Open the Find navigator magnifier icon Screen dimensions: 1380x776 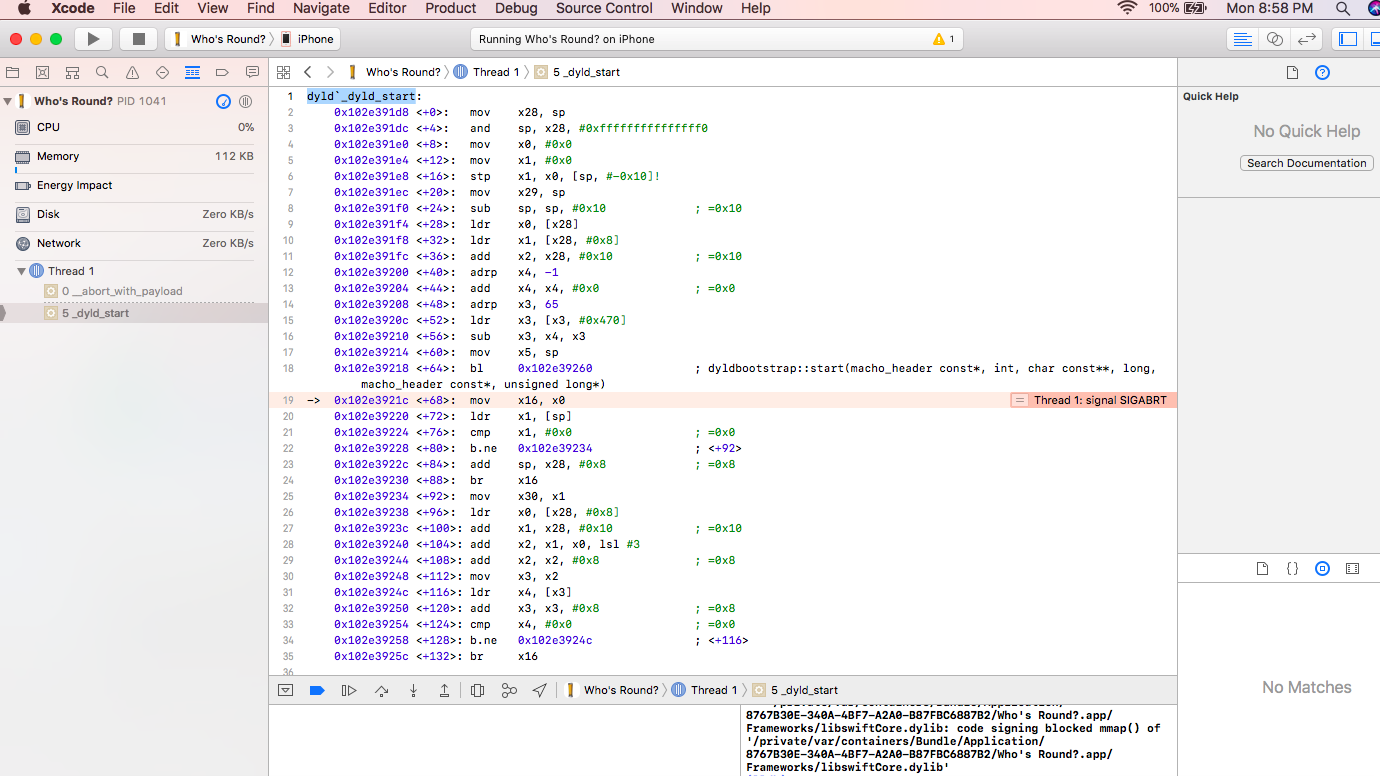(102, 72)
